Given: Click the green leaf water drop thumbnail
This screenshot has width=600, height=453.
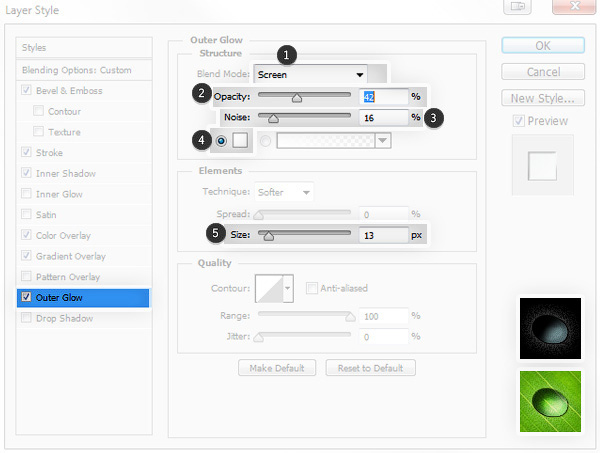Looking at the screenshot, I should tap(550, 401).
